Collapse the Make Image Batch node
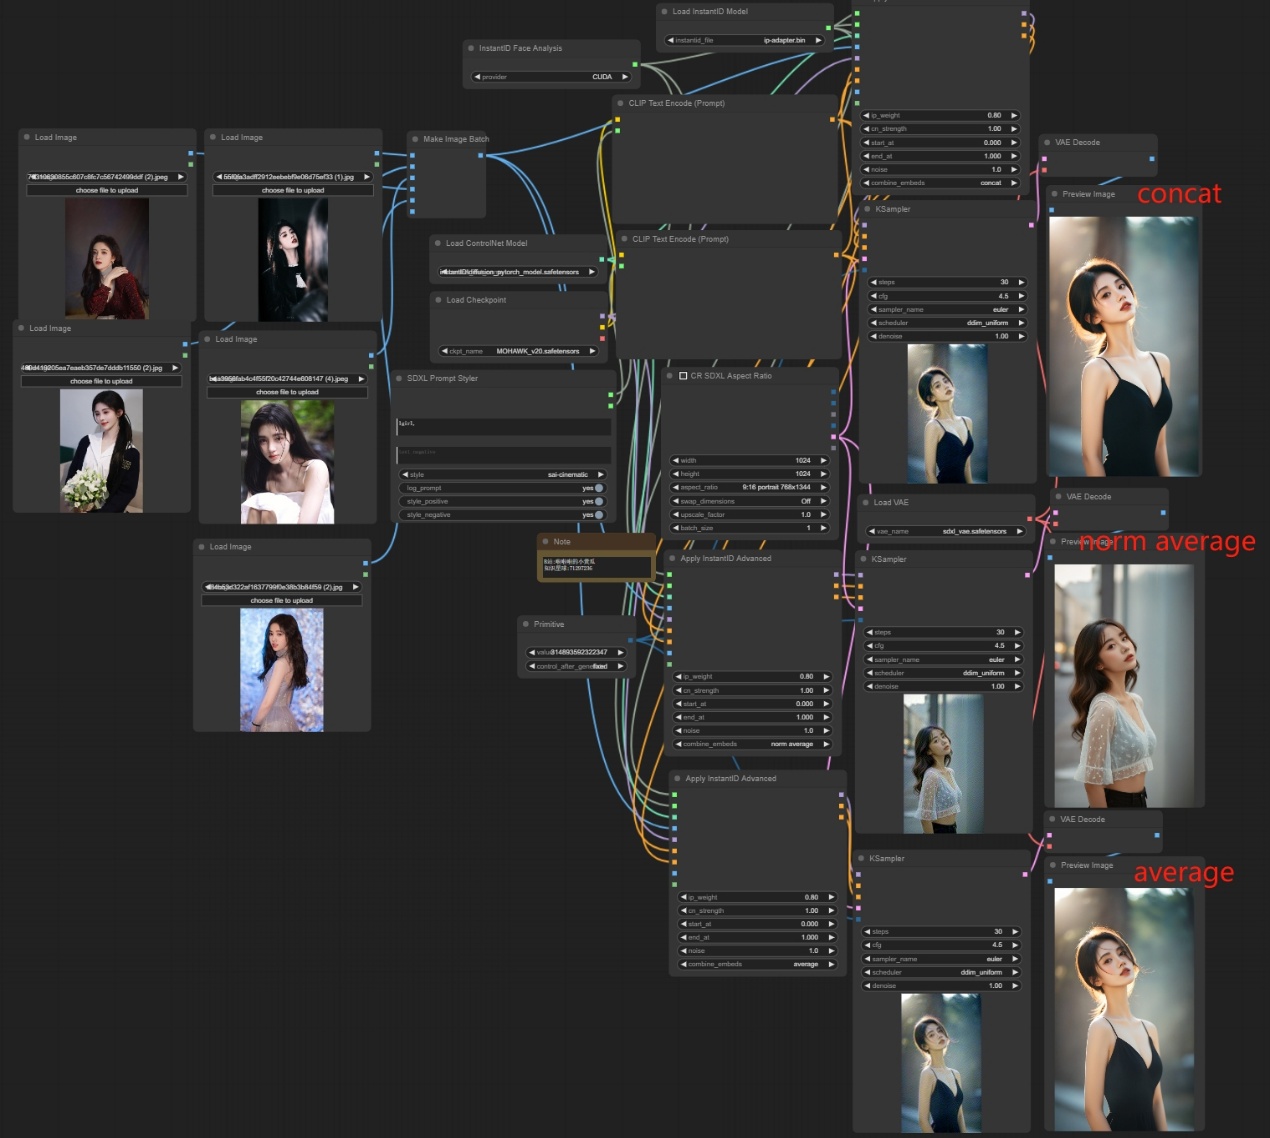This screenshot has width=1270, height=1138. (415, 139)
